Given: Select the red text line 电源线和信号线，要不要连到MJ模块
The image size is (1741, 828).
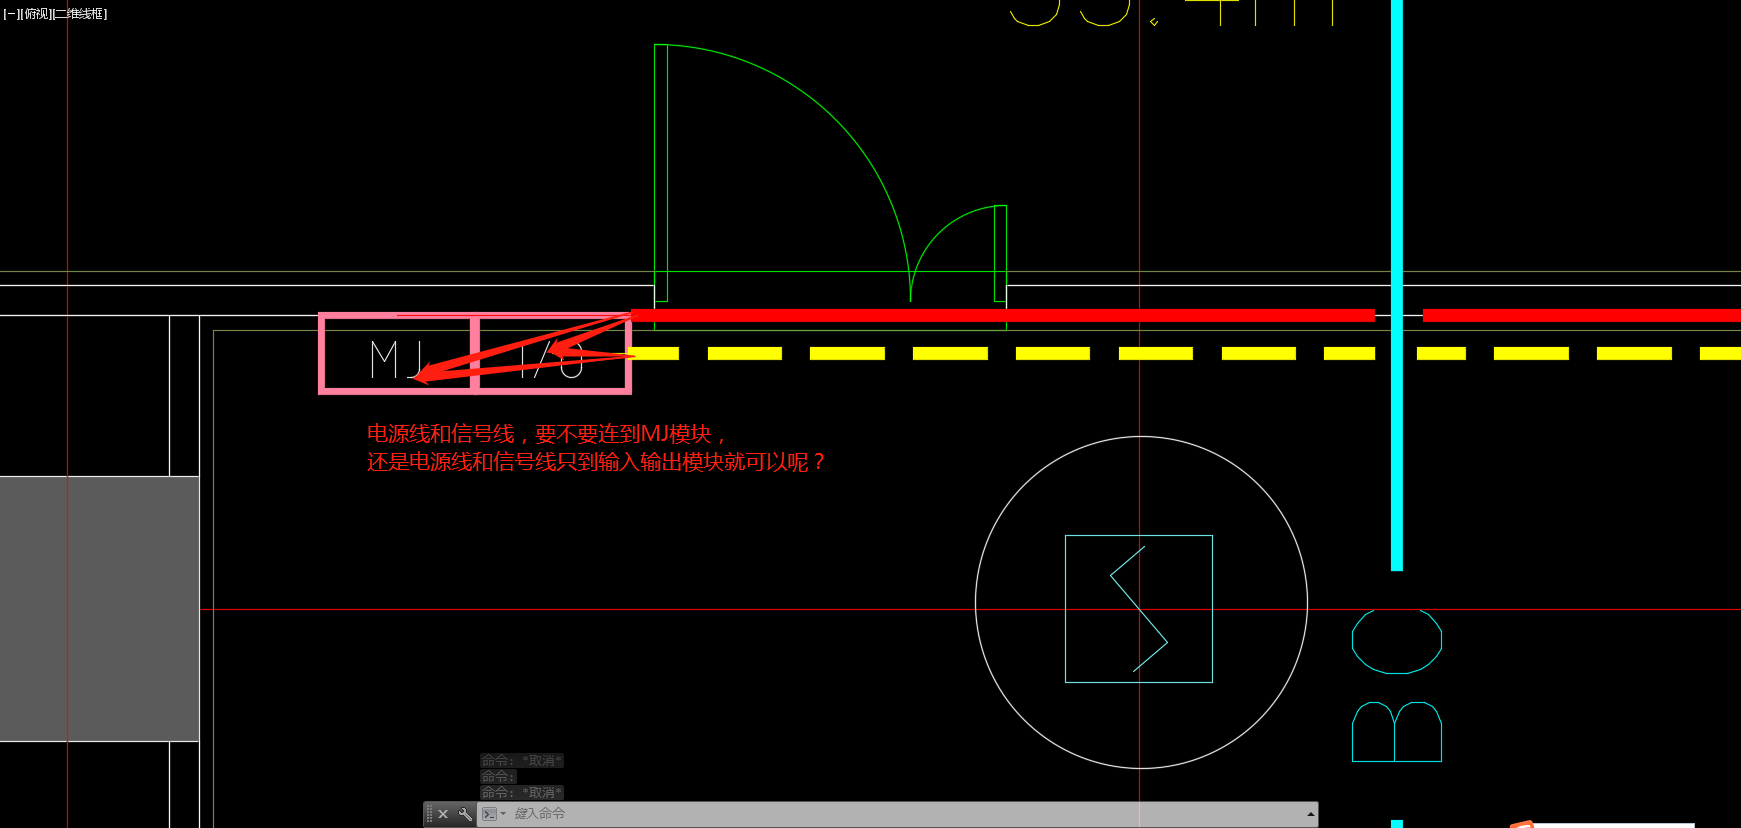Looking at the screenshot, I should pos(546,434).
